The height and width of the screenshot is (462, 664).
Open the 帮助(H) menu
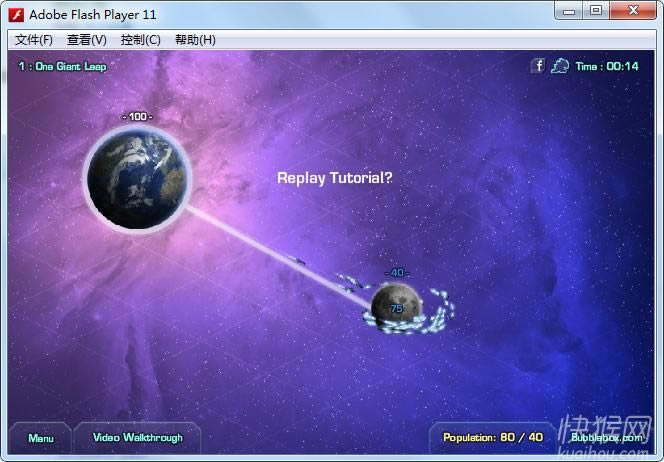point(195,40)
